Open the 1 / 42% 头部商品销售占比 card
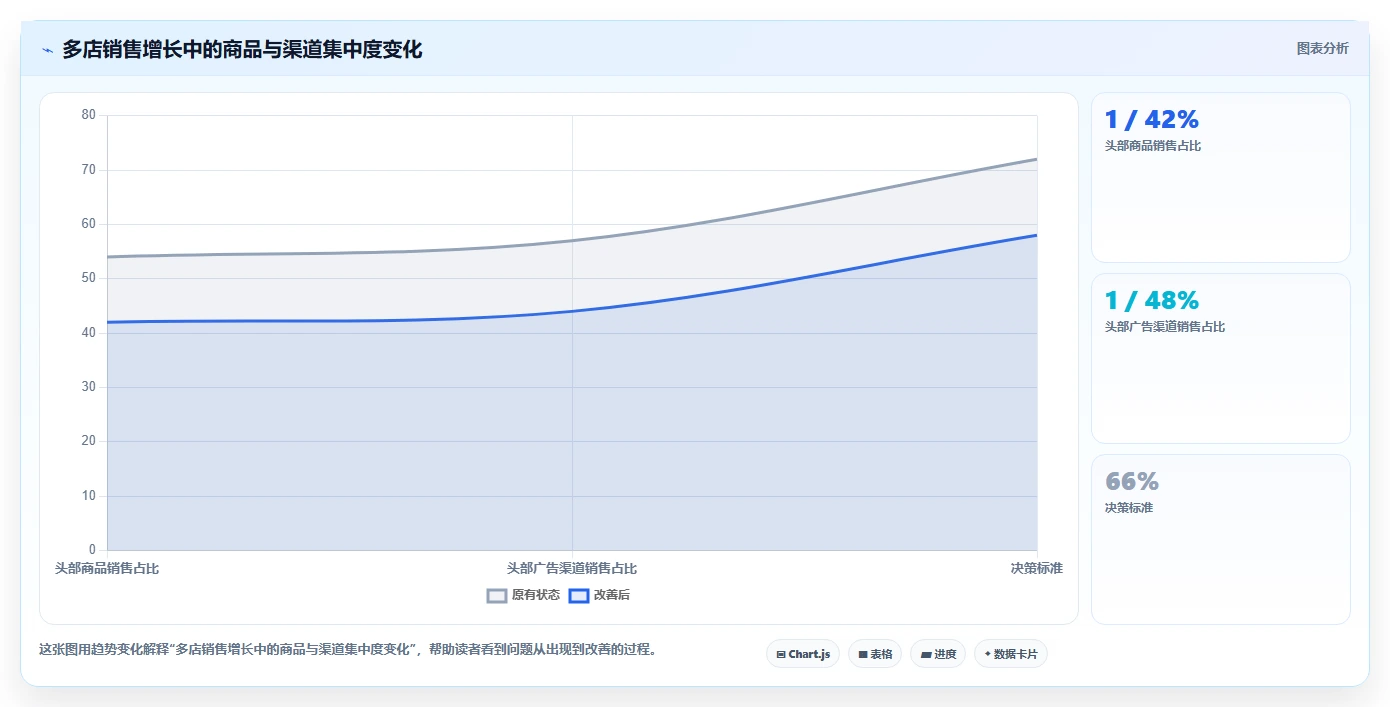Viewport: 1390px width, 707px height. pyautogui.click(x=1220, y=177)
